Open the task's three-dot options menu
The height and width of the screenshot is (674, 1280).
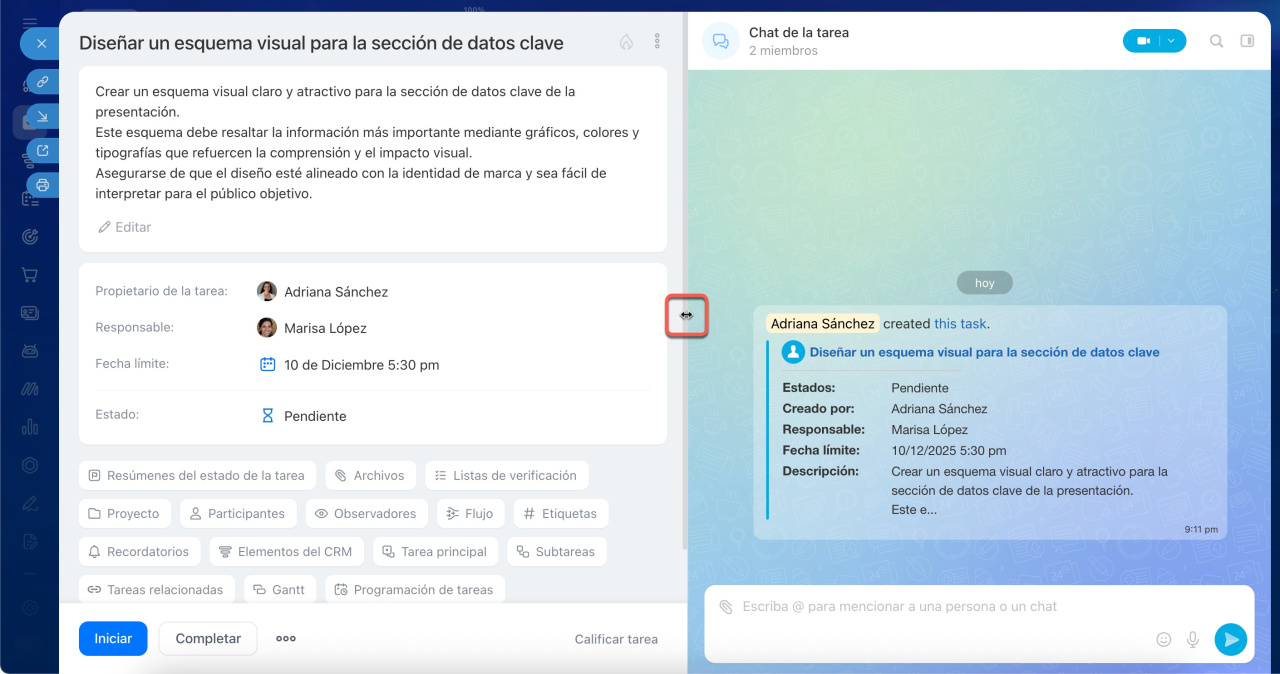click(x=657, y=42)
